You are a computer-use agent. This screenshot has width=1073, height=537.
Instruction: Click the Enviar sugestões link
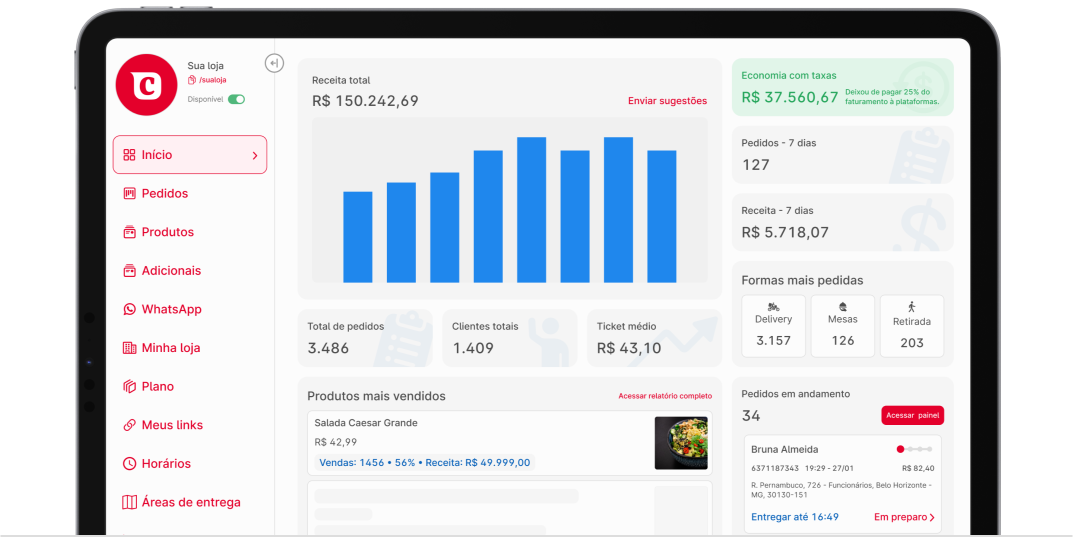click(x=667, y=101)
